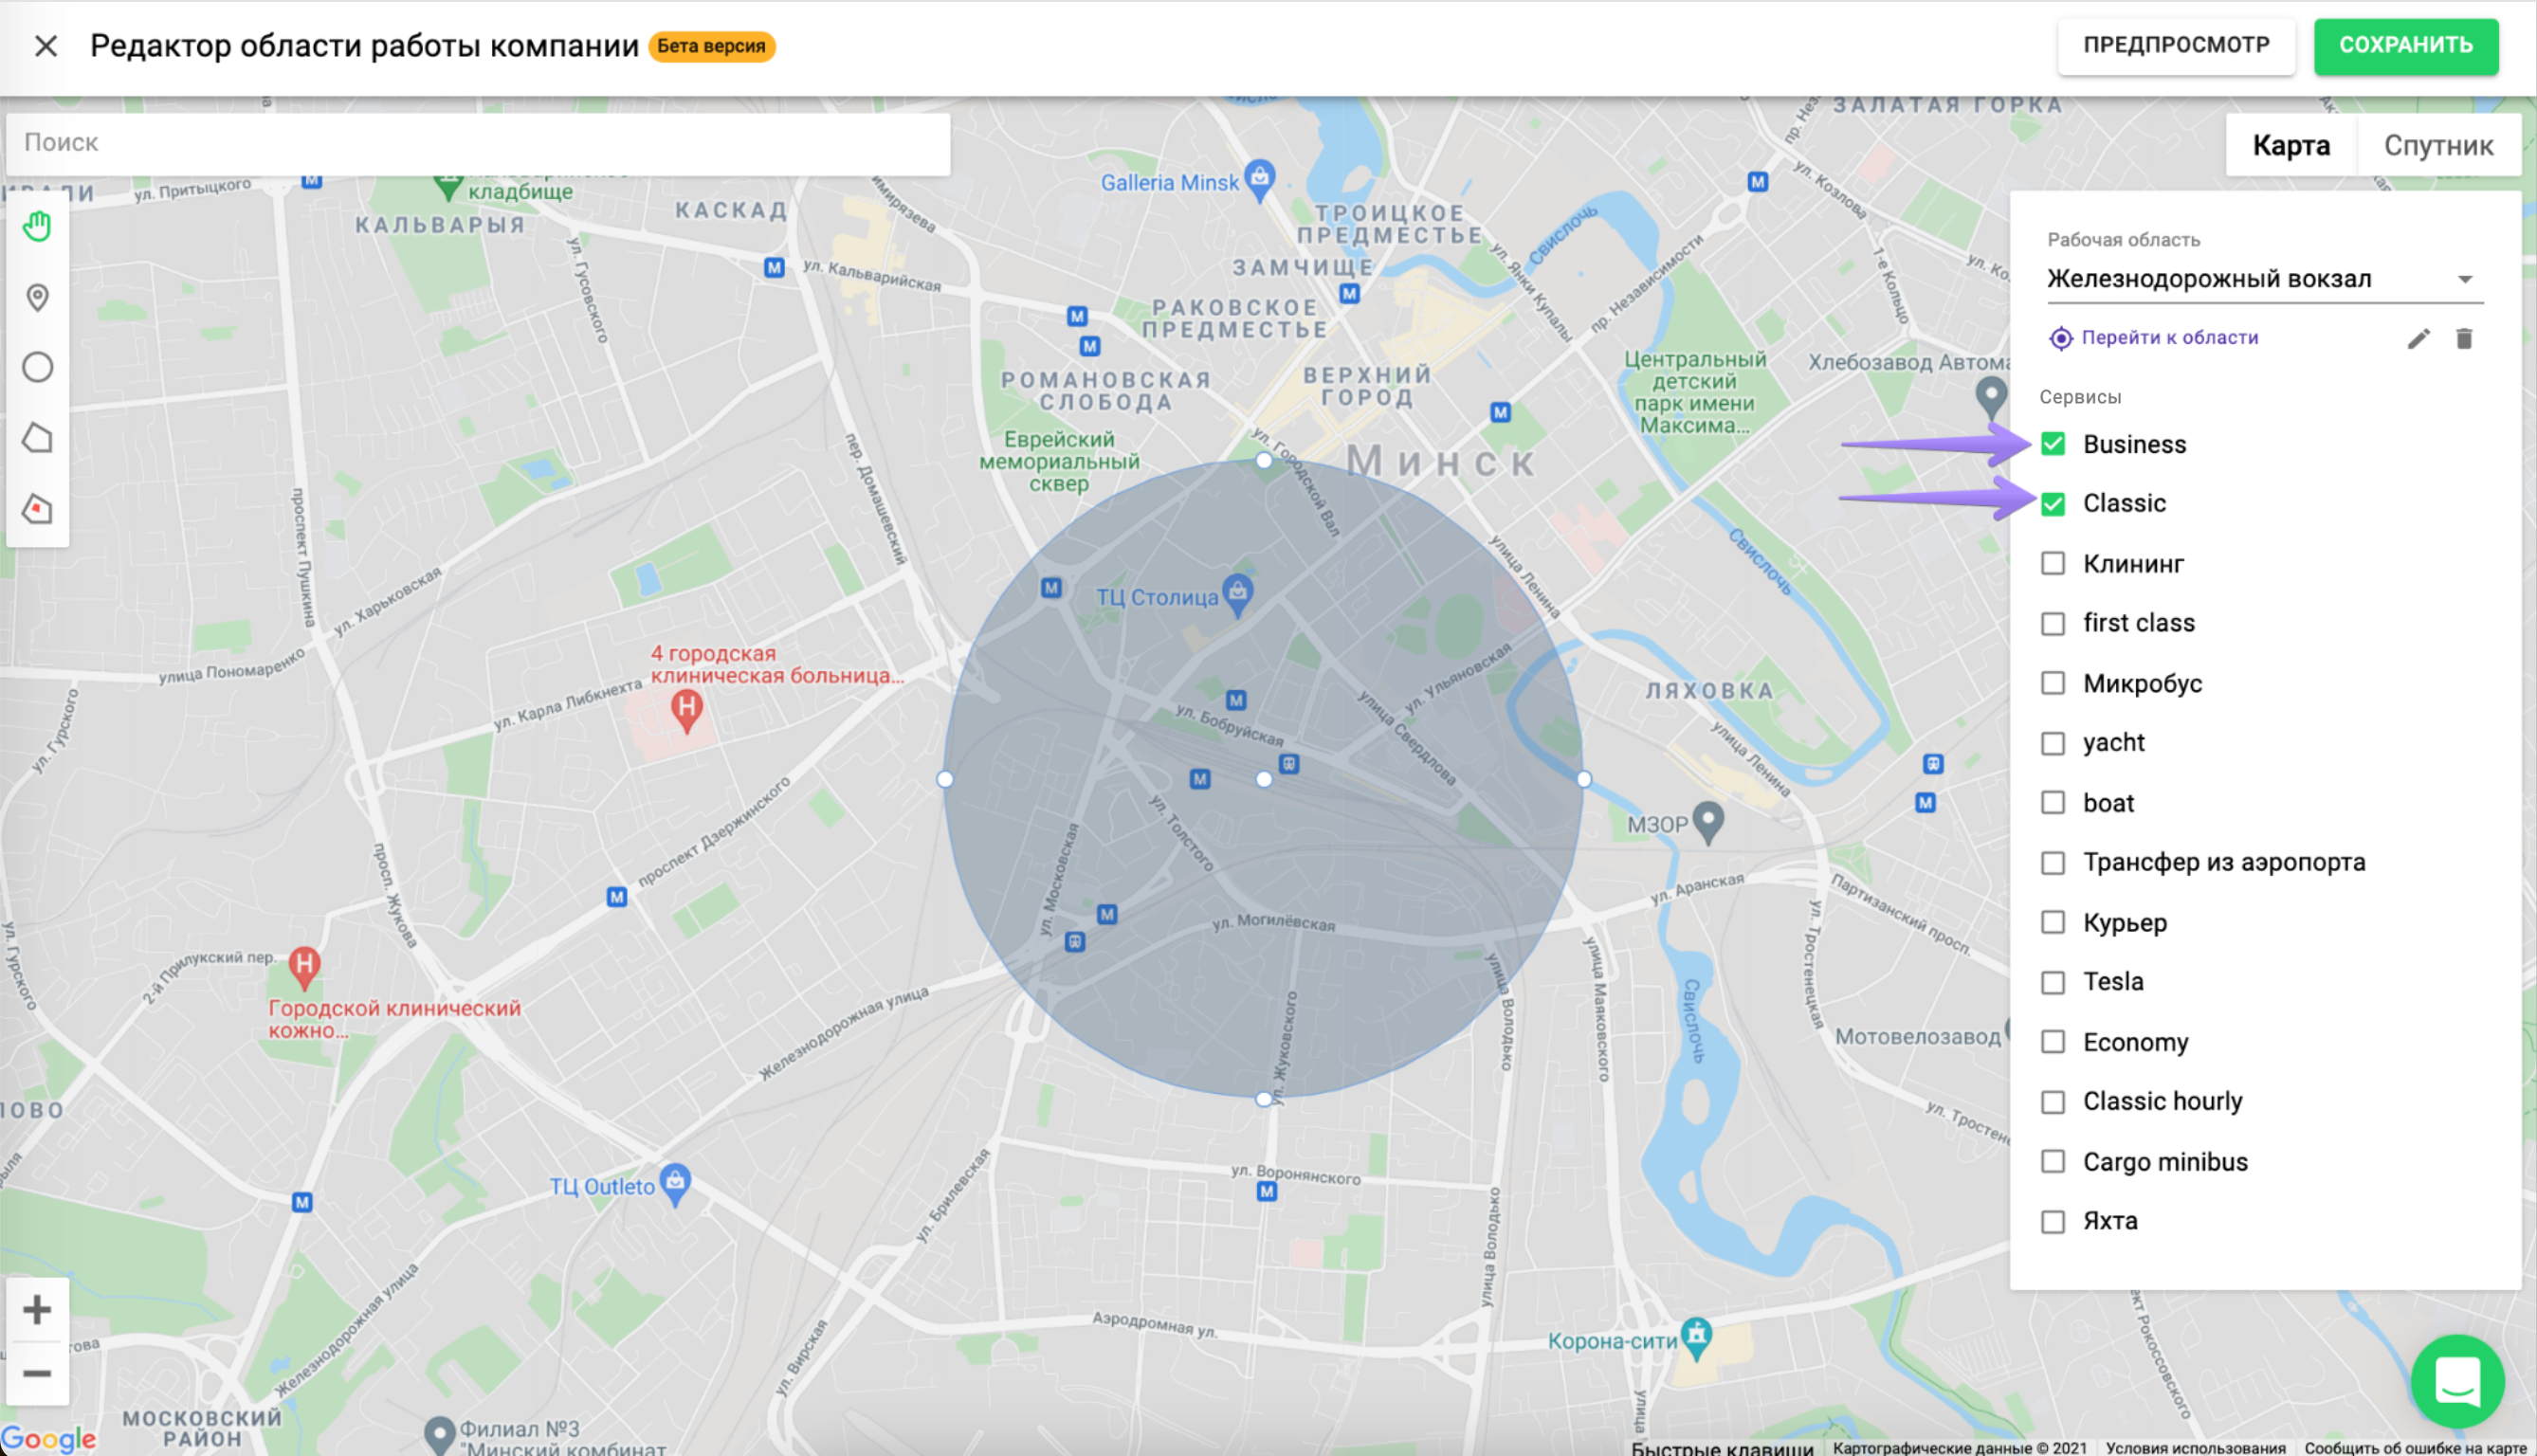Click the pencil edit area icon
Image resolution: width=2537 pixels, height=1456 pixels.
2418,339
